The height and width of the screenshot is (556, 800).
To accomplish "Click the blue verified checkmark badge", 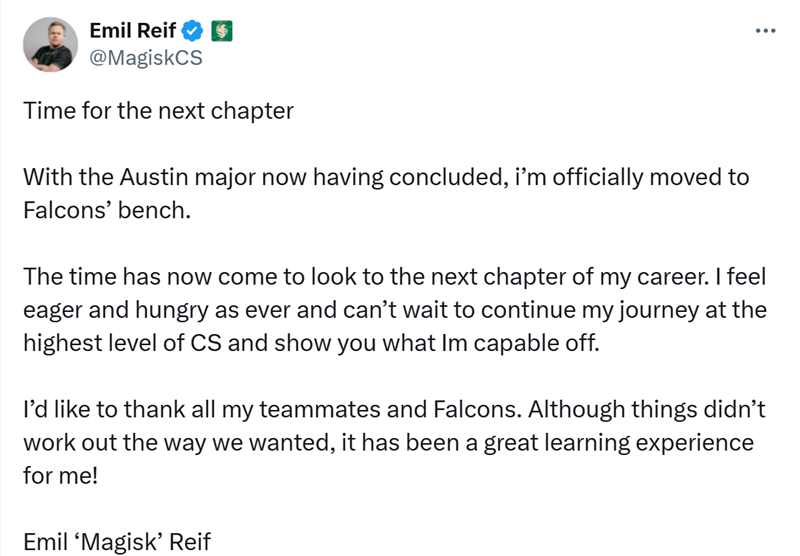I will point(192,31).
